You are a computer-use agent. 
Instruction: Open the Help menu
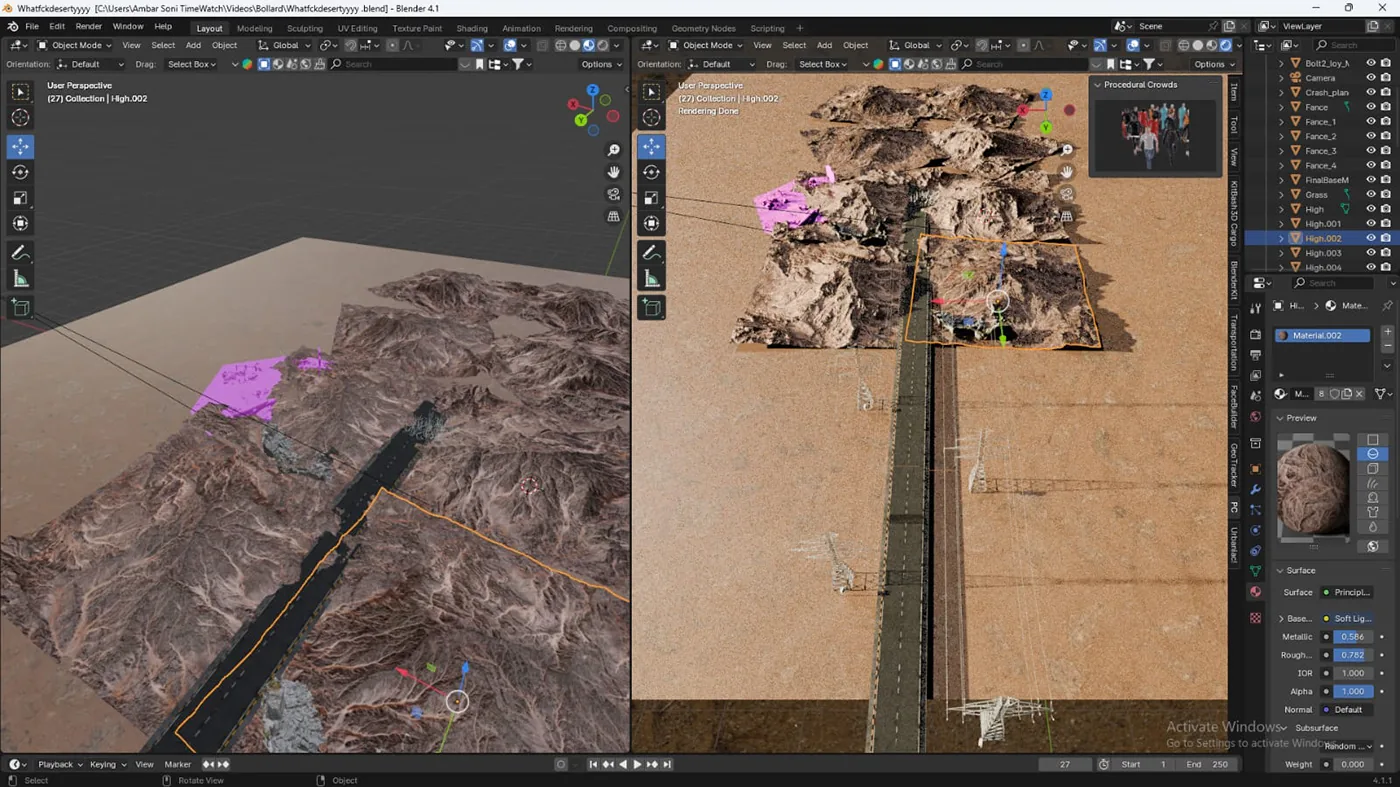163,26
